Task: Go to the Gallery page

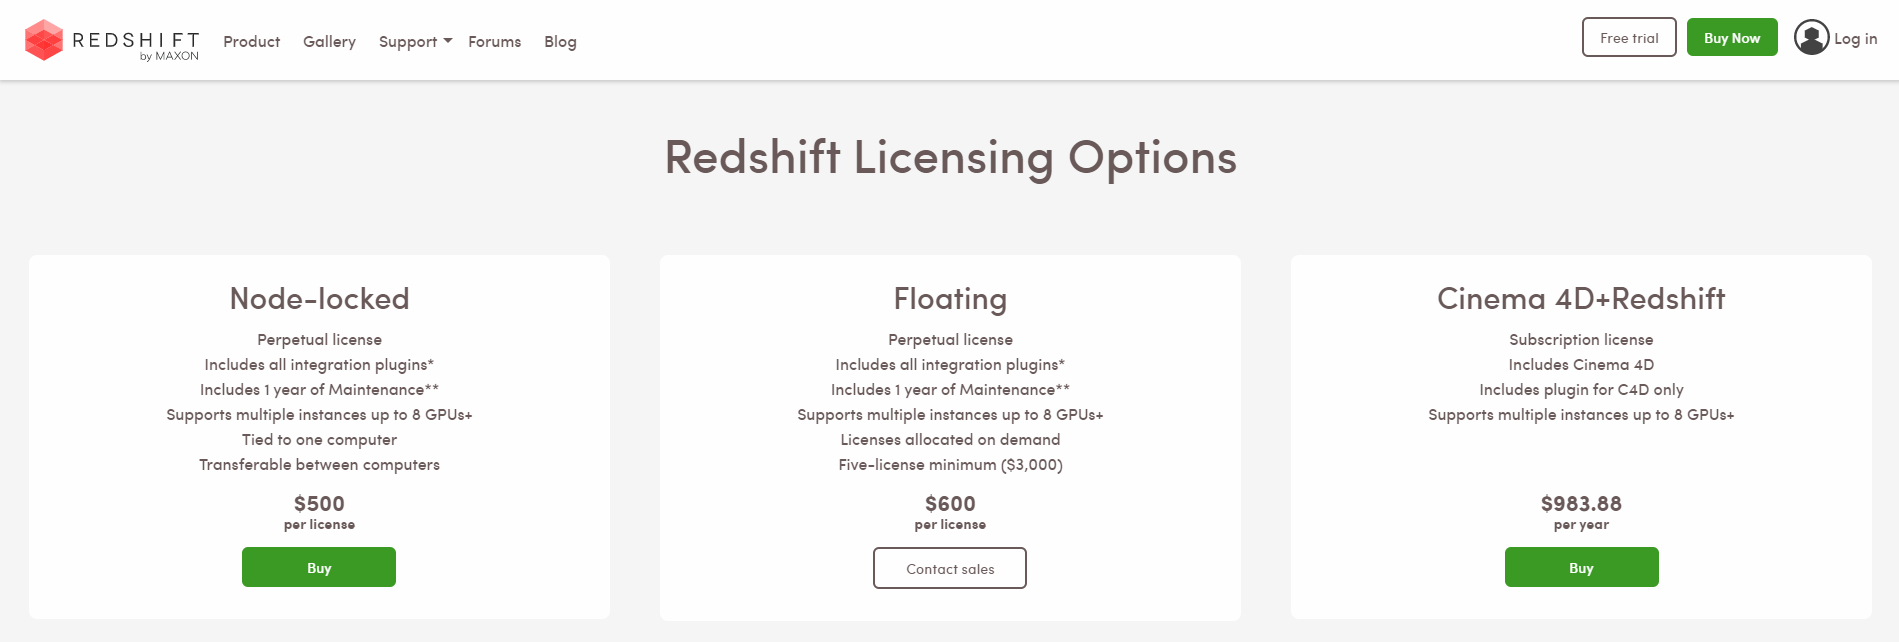Action: 329,41
